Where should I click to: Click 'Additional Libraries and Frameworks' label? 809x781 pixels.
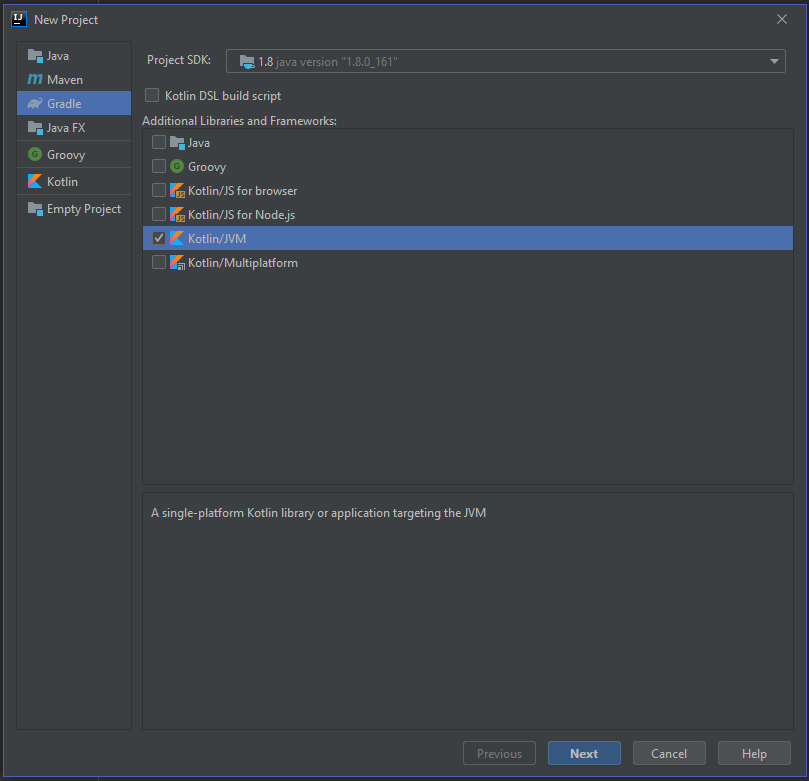pos(239,121)
